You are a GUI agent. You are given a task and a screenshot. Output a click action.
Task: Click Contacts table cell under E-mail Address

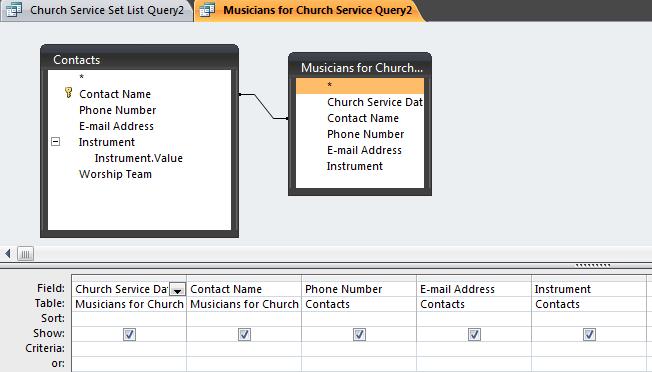(x=474, y=304)
